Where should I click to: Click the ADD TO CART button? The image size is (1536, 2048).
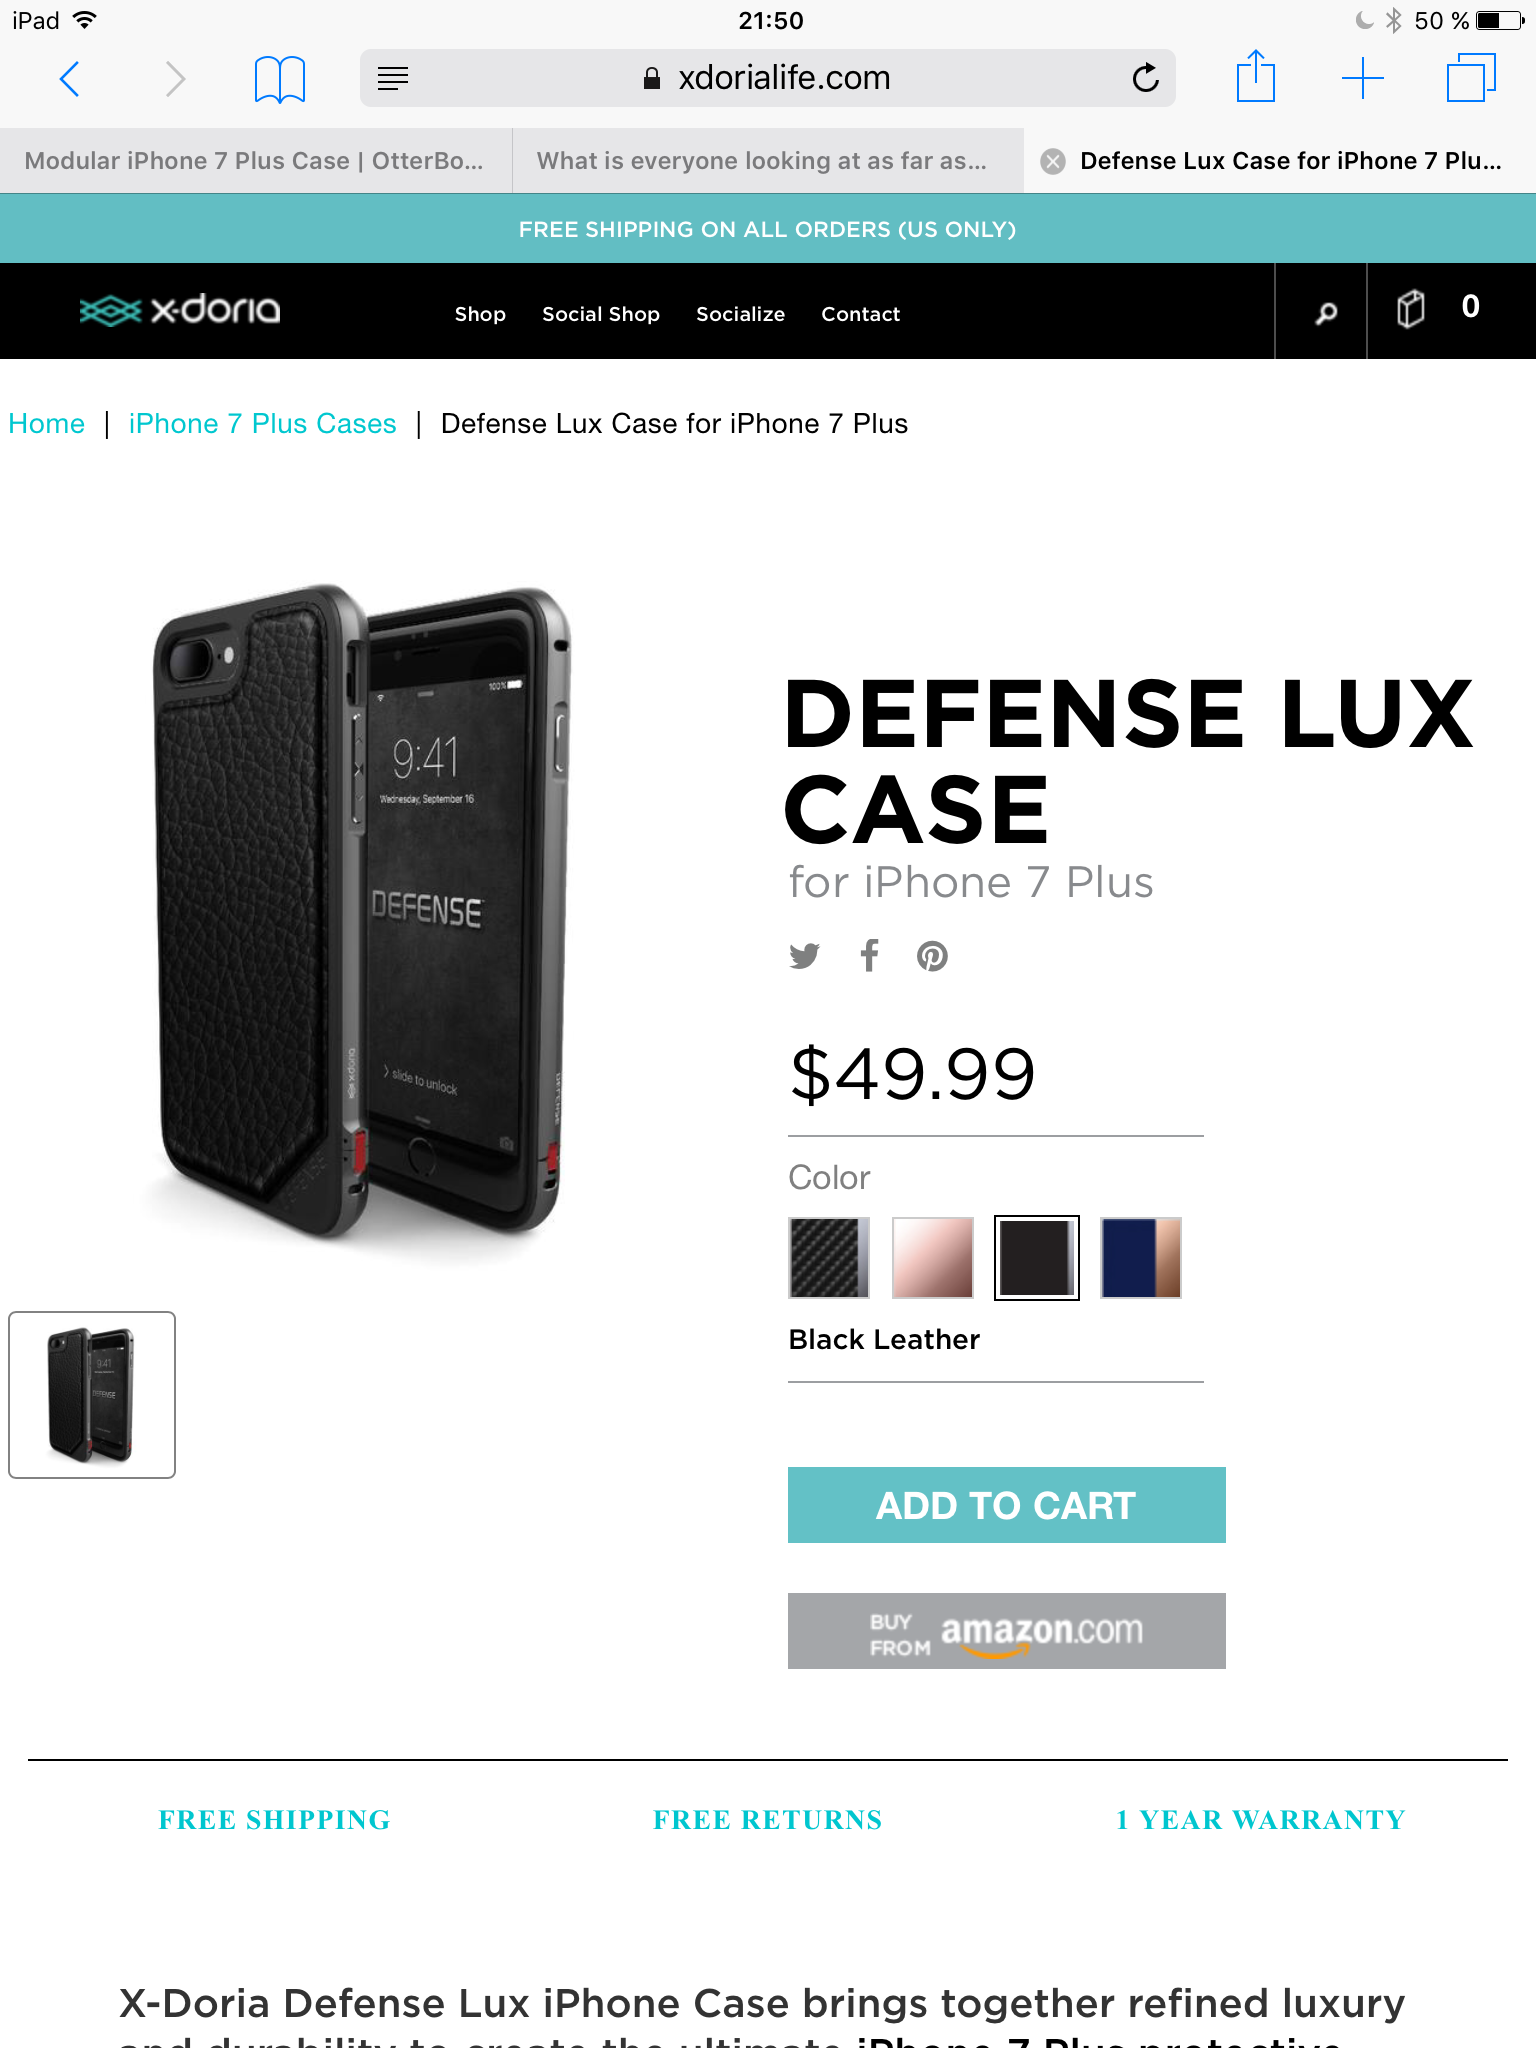tap(1006, 1505)
